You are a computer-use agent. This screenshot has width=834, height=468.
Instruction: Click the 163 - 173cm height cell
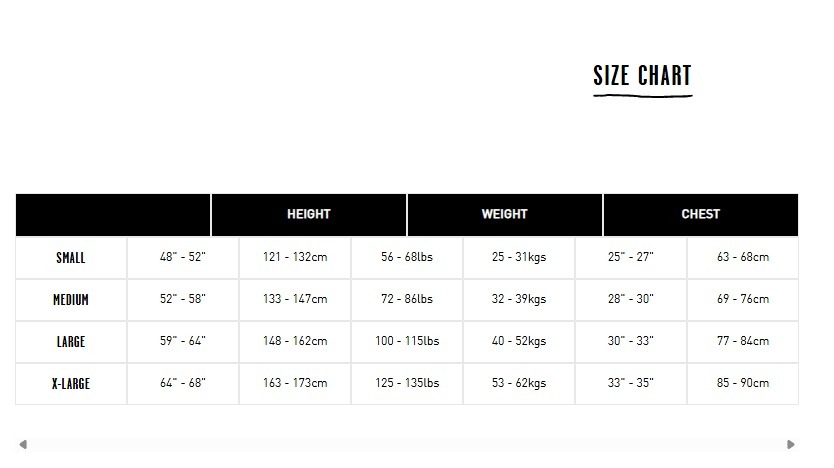click(295, 383)
